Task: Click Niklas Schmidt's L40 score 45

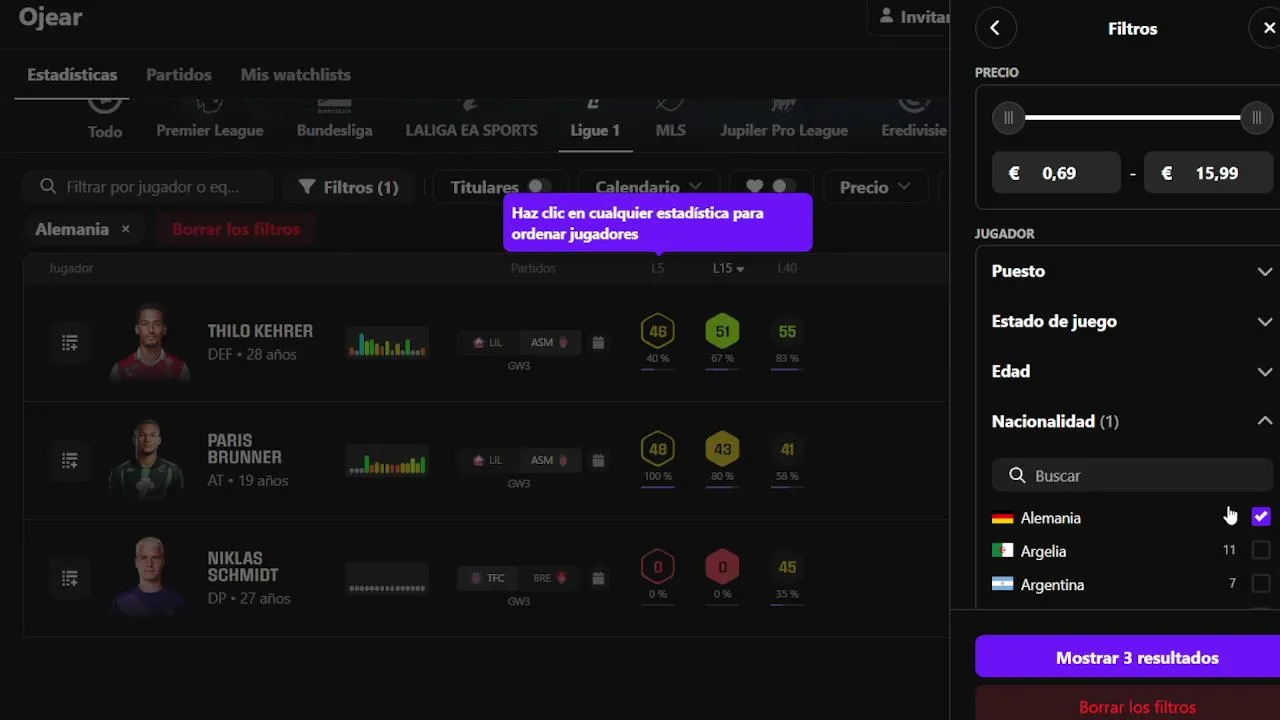Action: tap(787, 567)
